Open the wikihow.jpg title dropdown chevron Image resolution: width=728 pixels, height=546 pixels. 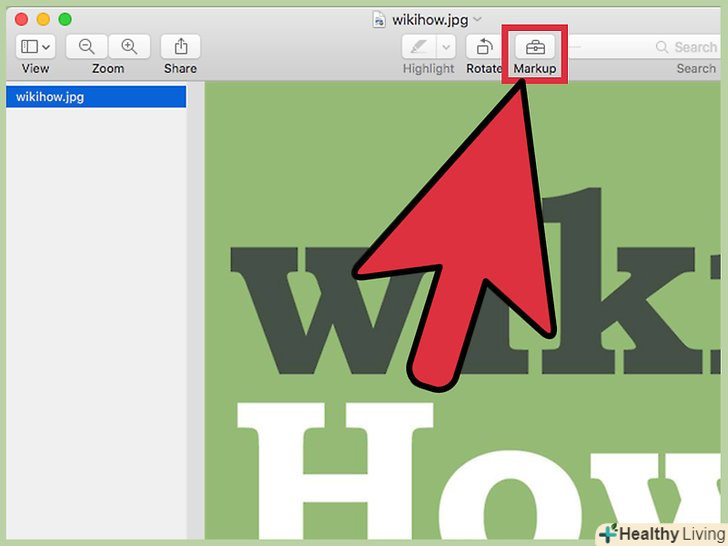(477, 20)
